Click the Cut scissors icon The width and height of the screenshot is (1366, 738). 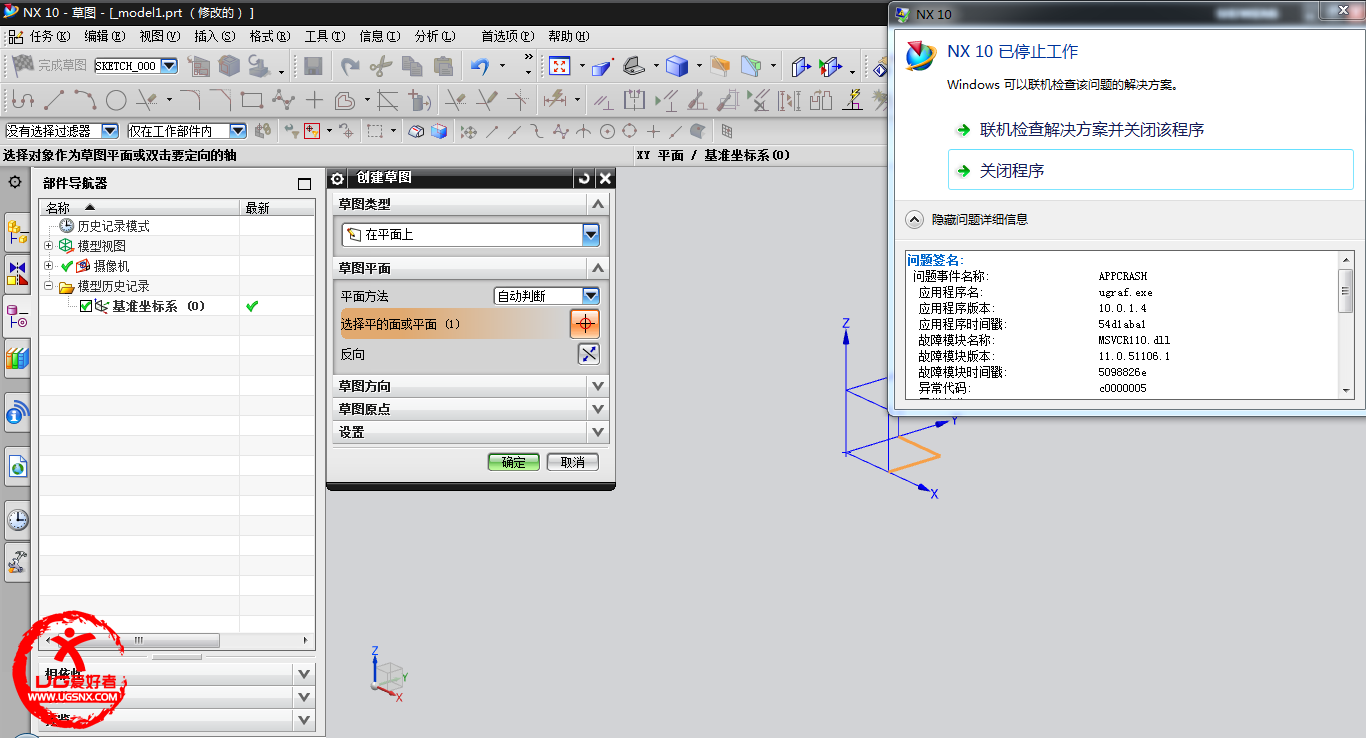tap(380, 67)
